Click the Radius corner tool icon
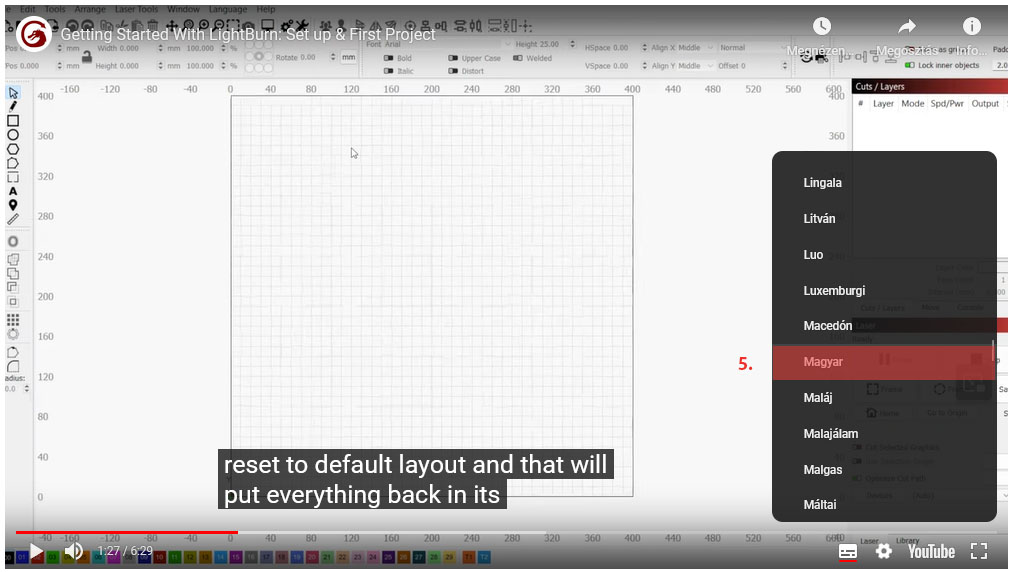 point(13,367)
